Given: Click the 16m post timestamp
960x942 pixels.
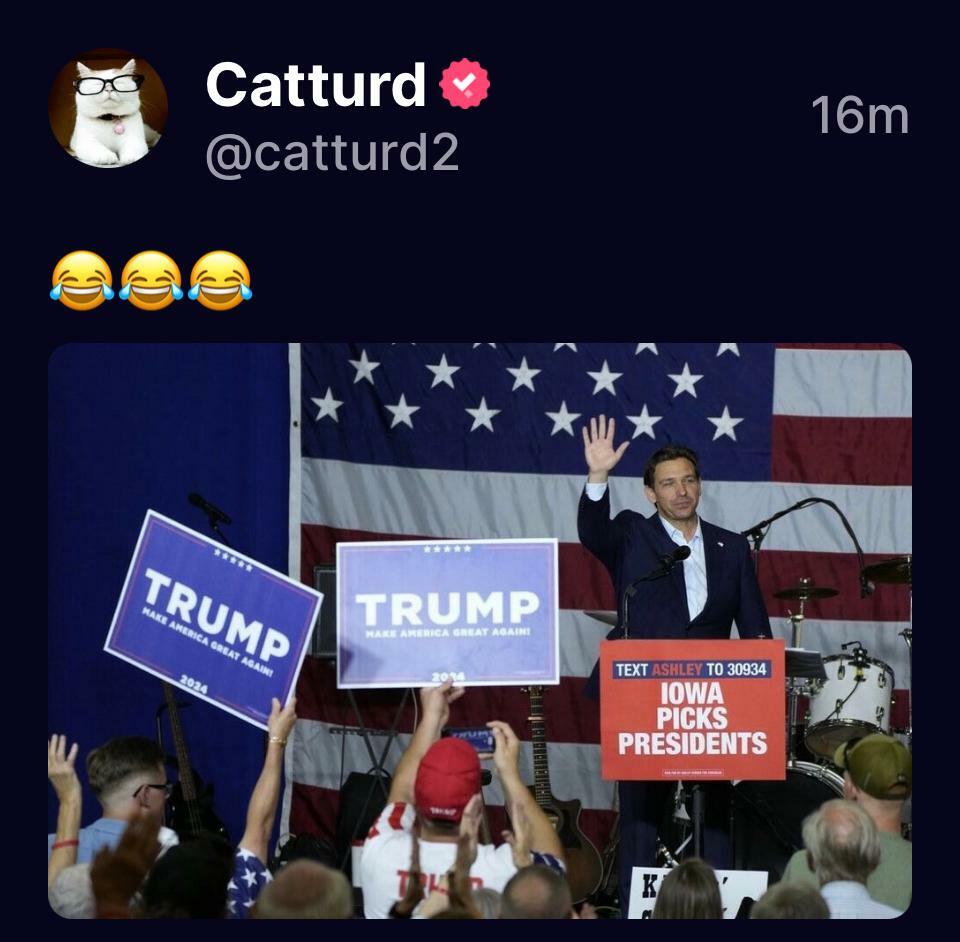Looking at the screenshot, I should point(860,115).
